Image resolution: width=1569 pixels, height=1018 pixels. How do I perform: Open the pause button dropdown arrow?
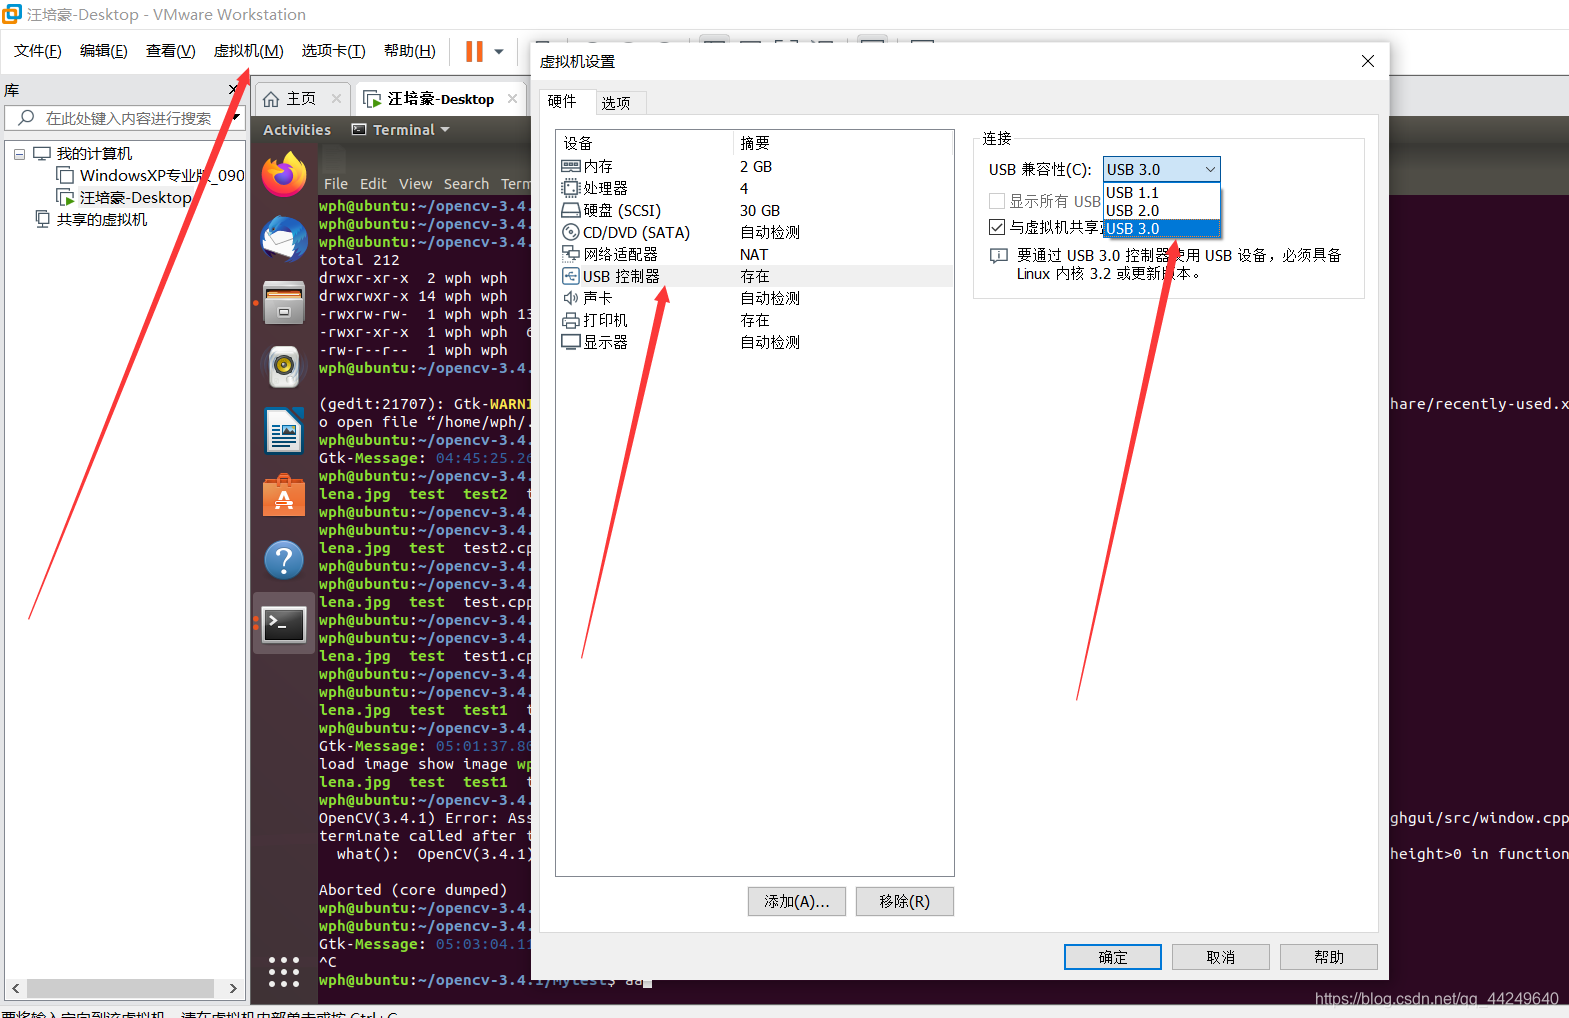tap(499, 51)
